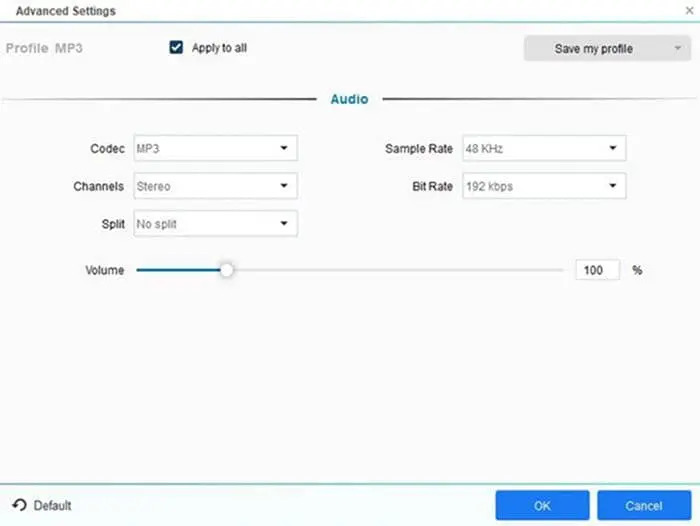The image size is (700, 526).
Task: Click the Audio section header
Action: pos(349,99)
